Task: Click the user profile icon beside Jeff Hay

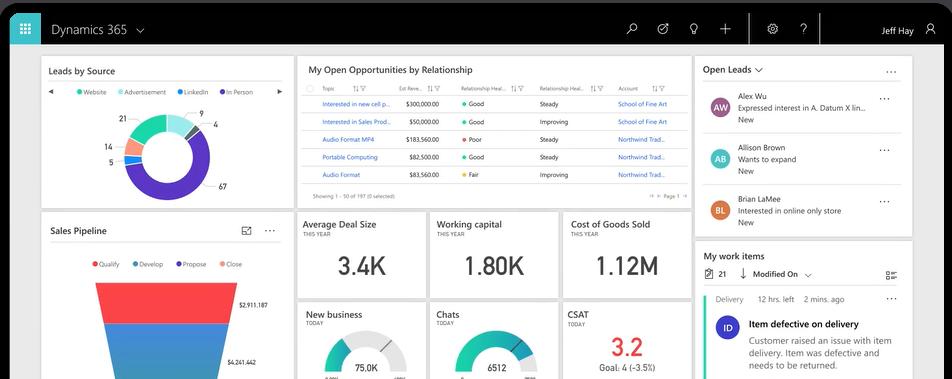Action: 931,29
